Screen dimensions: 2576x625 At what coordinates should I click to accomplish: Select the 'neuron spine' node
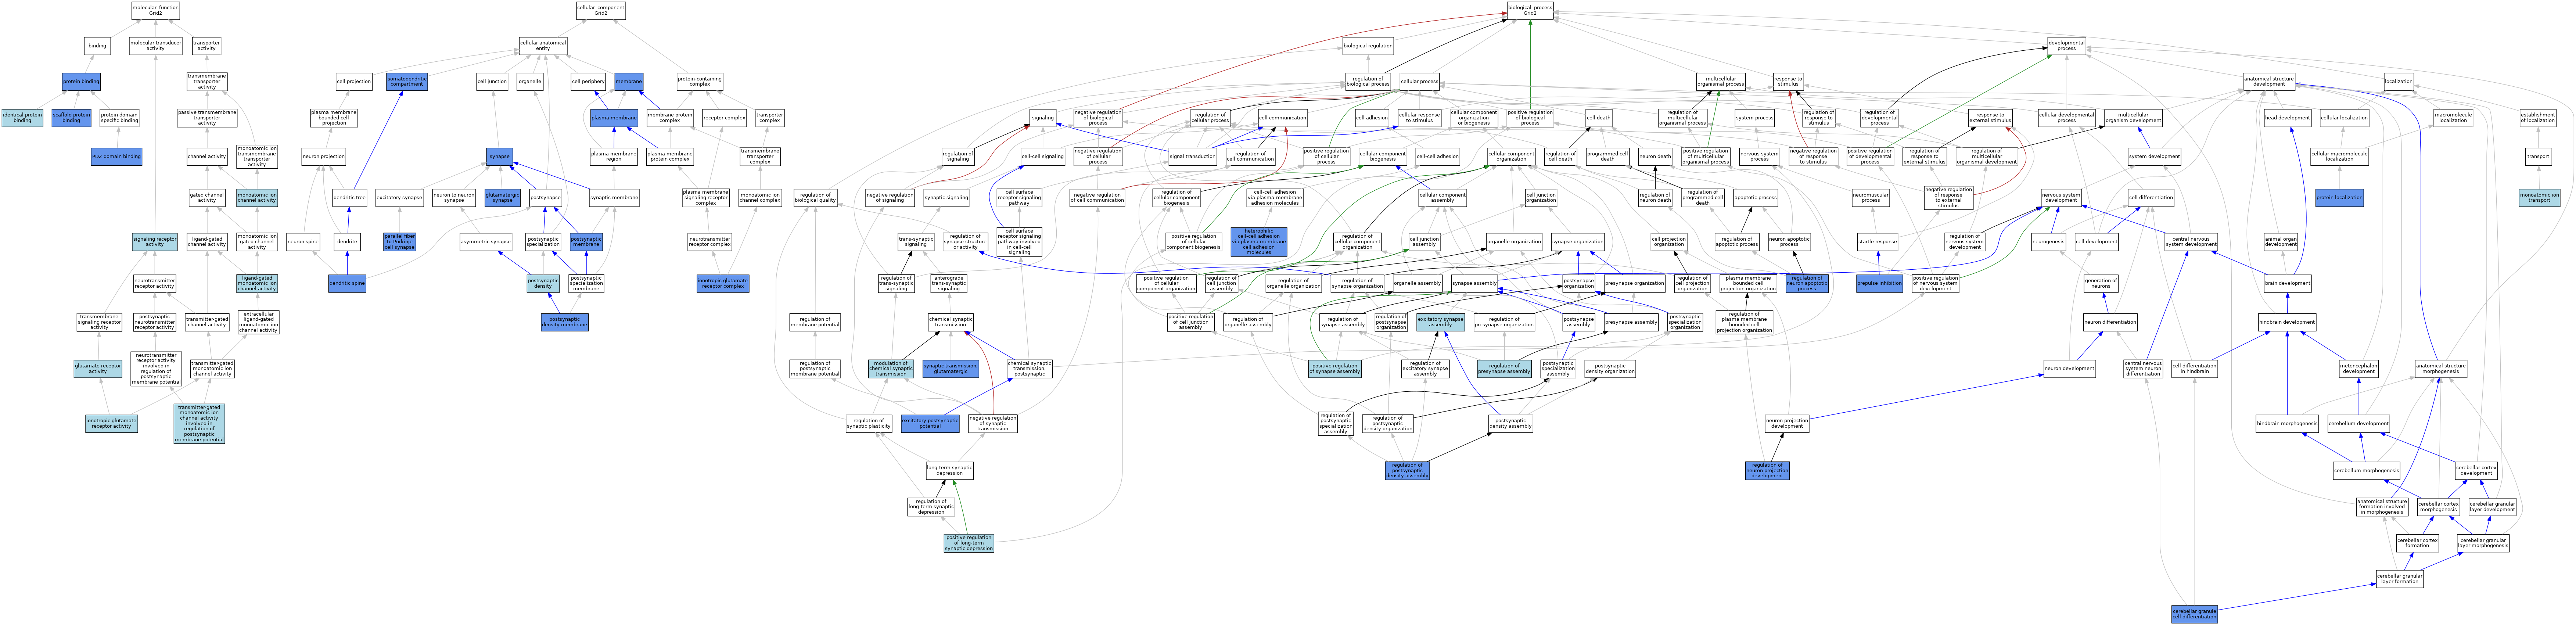[303, 242]
